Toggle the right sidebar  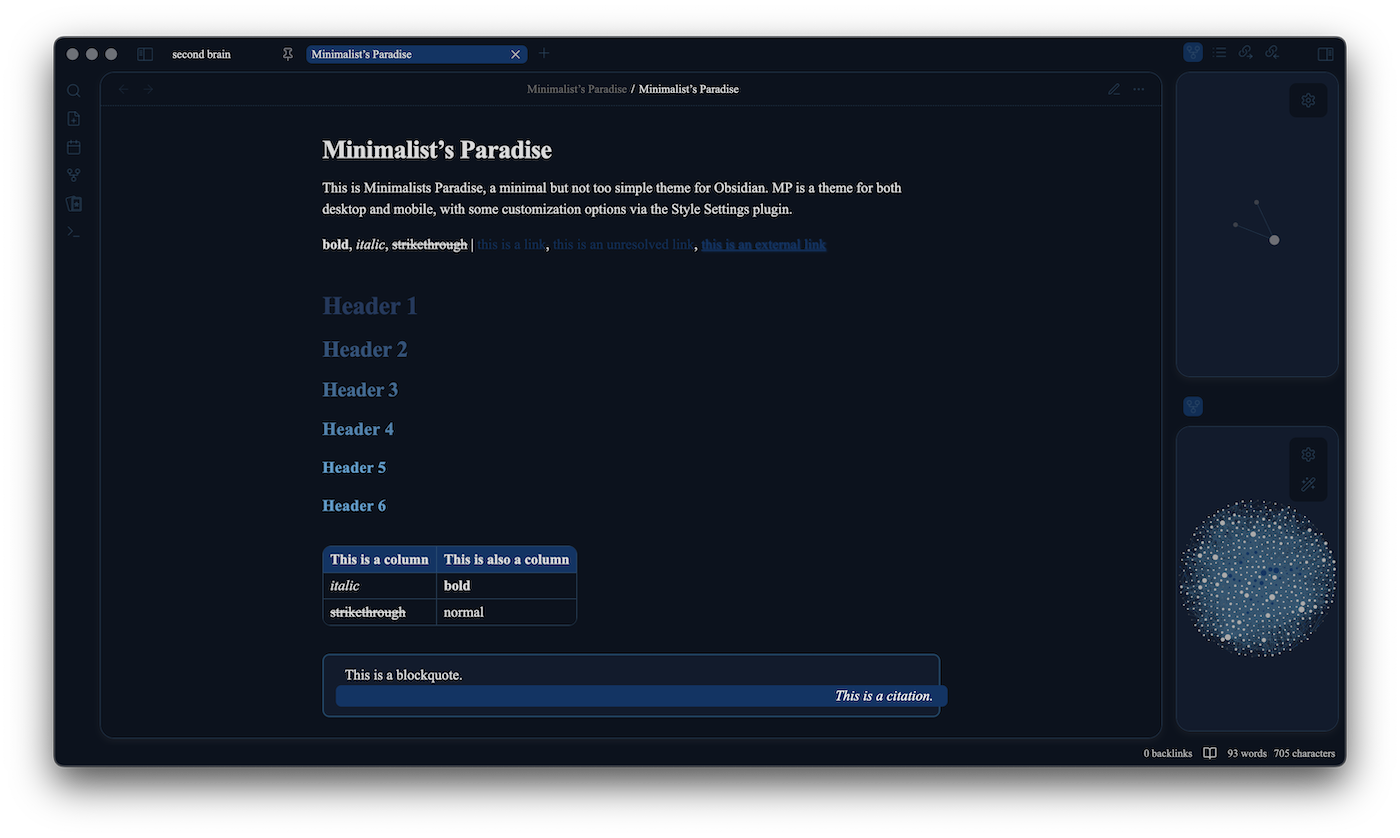(1326, 54)
